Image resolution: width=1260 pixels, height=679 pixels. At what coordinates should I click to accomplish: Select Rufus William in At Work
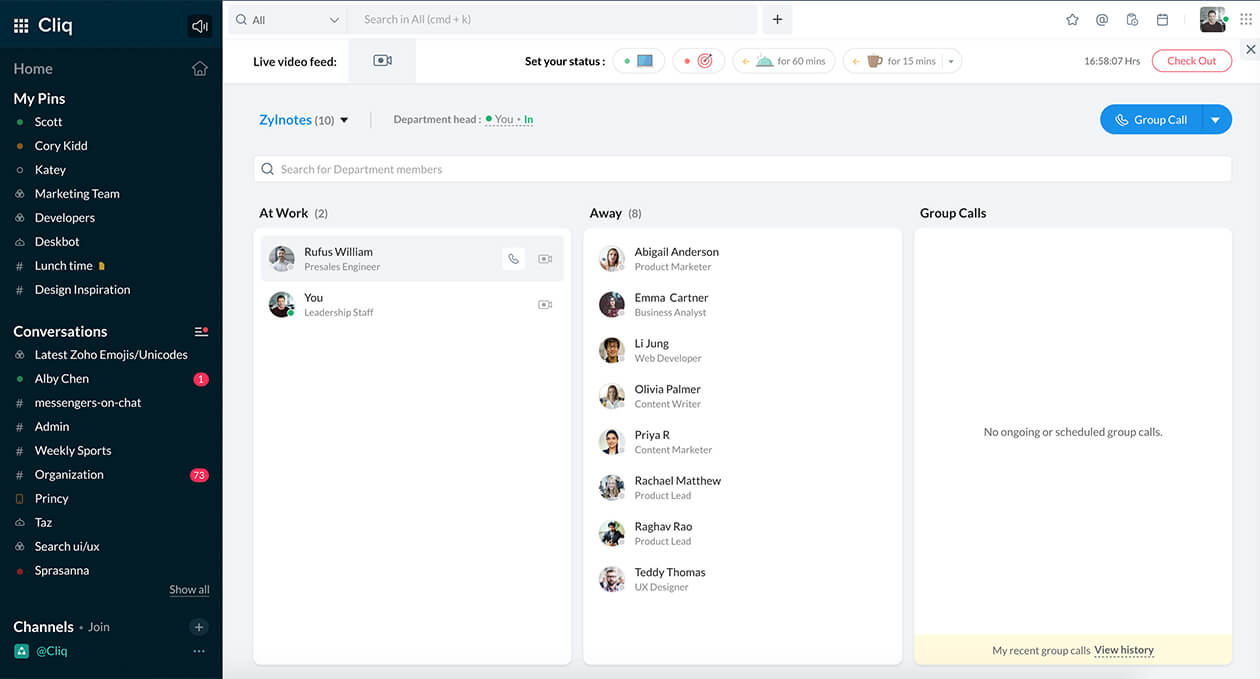(x=412, y=259)
